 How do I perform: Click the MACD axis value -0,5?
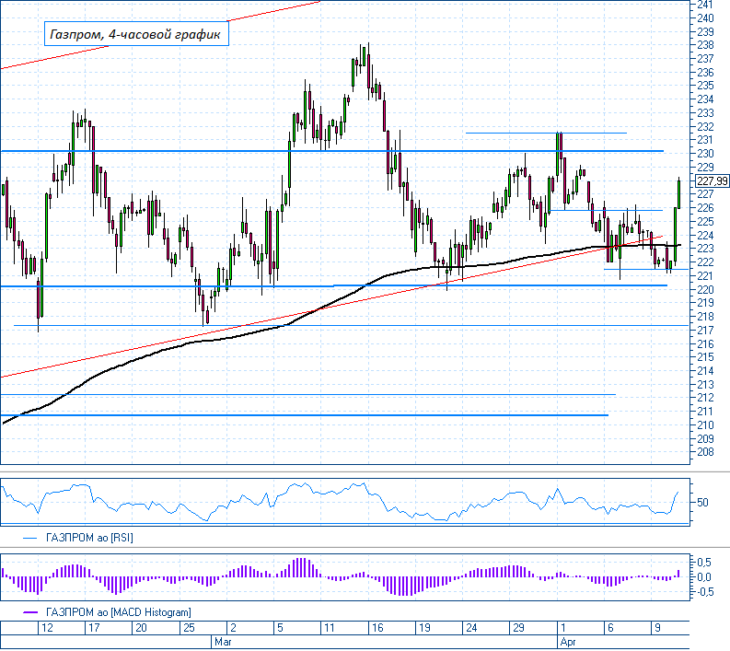click(x=703, y=592)
